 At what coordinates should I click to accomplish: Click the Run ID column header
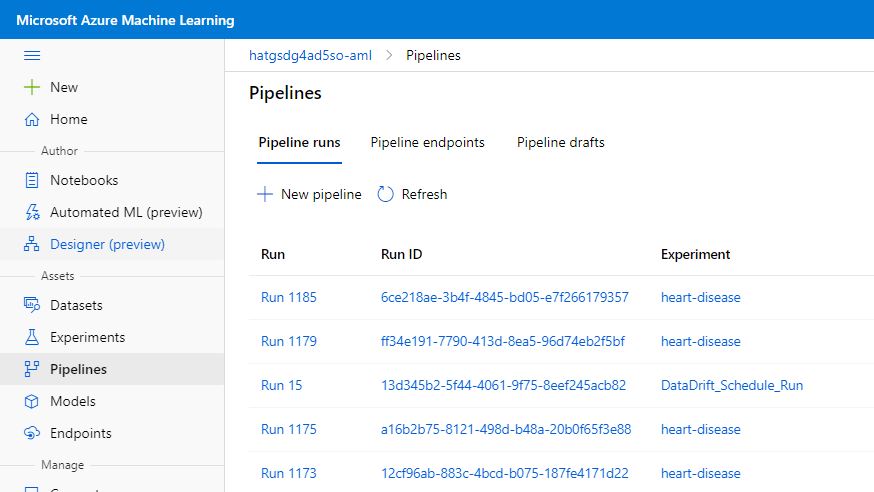(401, 254)
